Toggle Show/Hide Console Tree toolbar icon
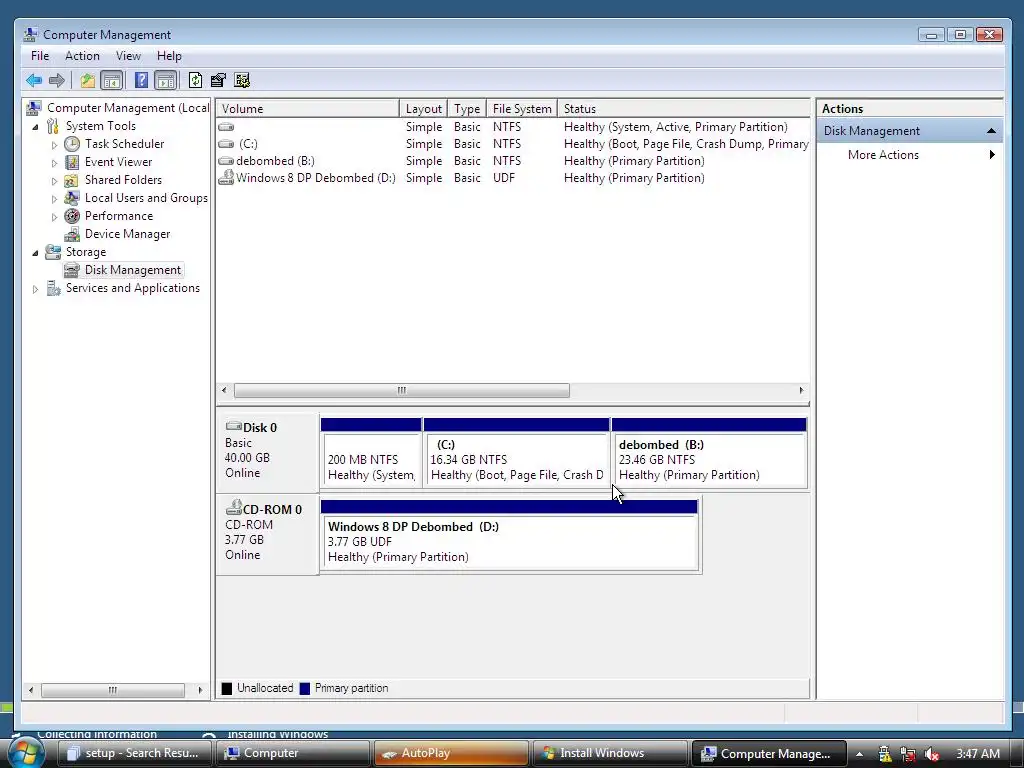The width and height of the screenshot is (1024, 768). (x=112, y=80)
